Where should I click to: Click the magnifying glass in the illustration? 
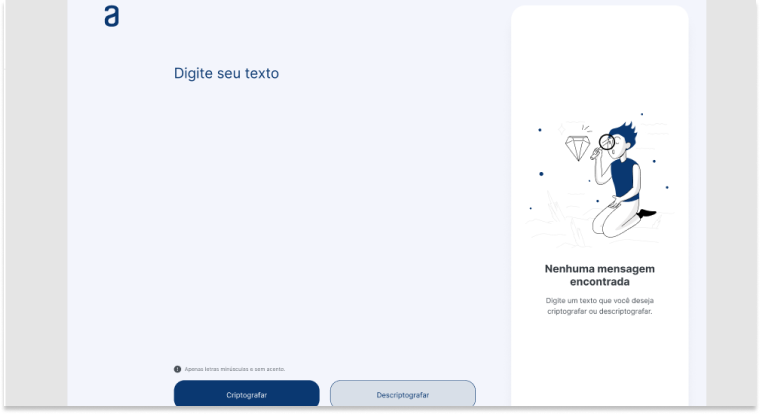pos(607,142)
